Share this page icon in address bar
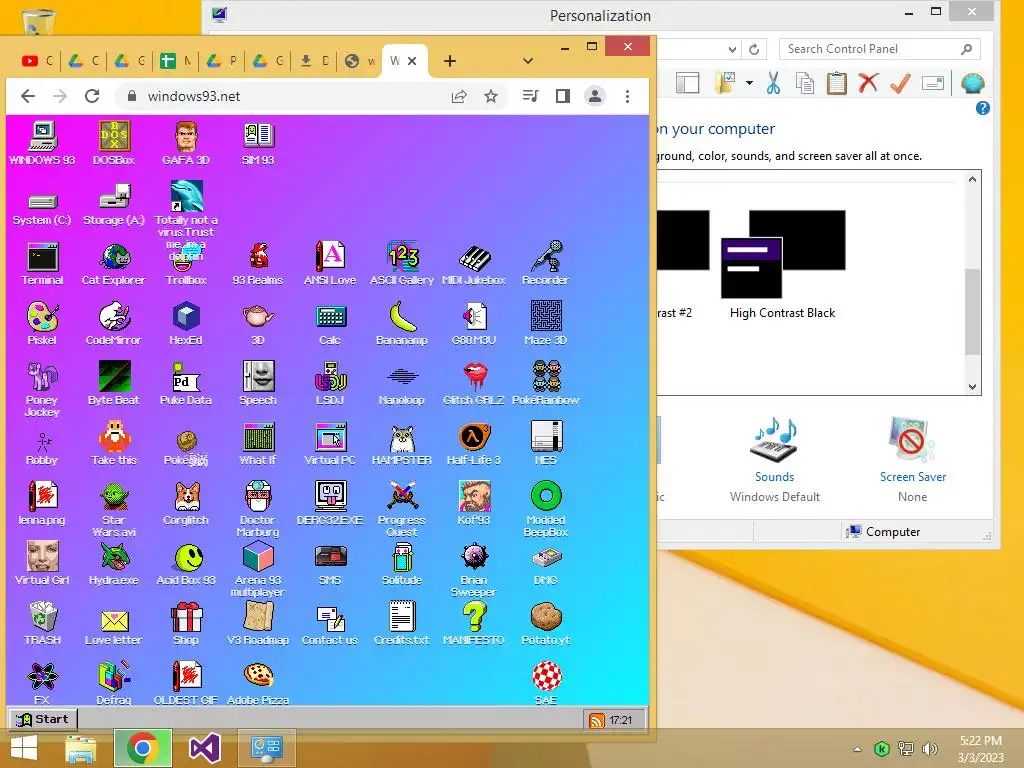This screenshot has height=768, width=1024. click(x=459, y=97)
